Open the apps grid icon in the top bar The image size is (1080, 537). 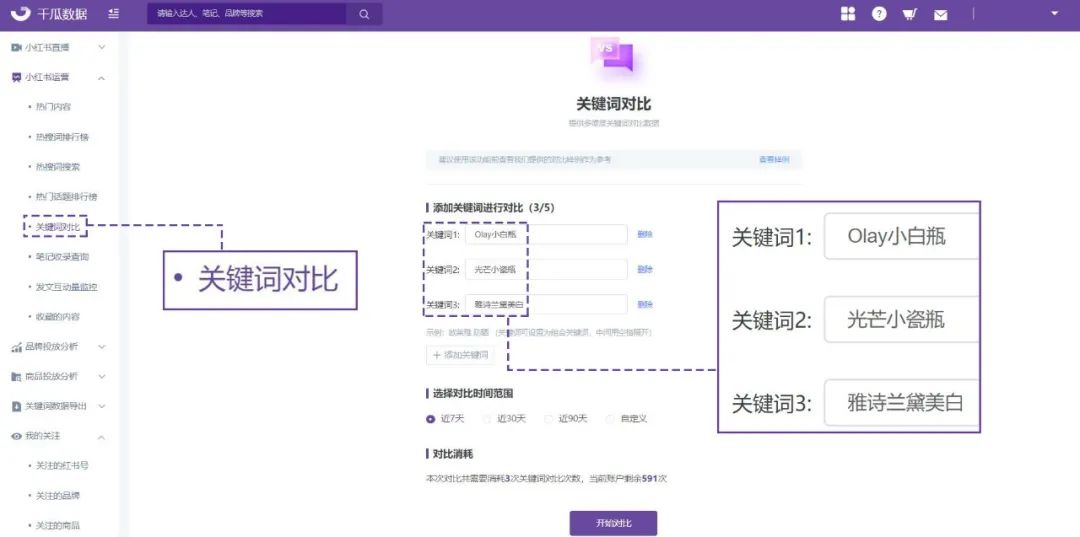[x=848, y=14]
